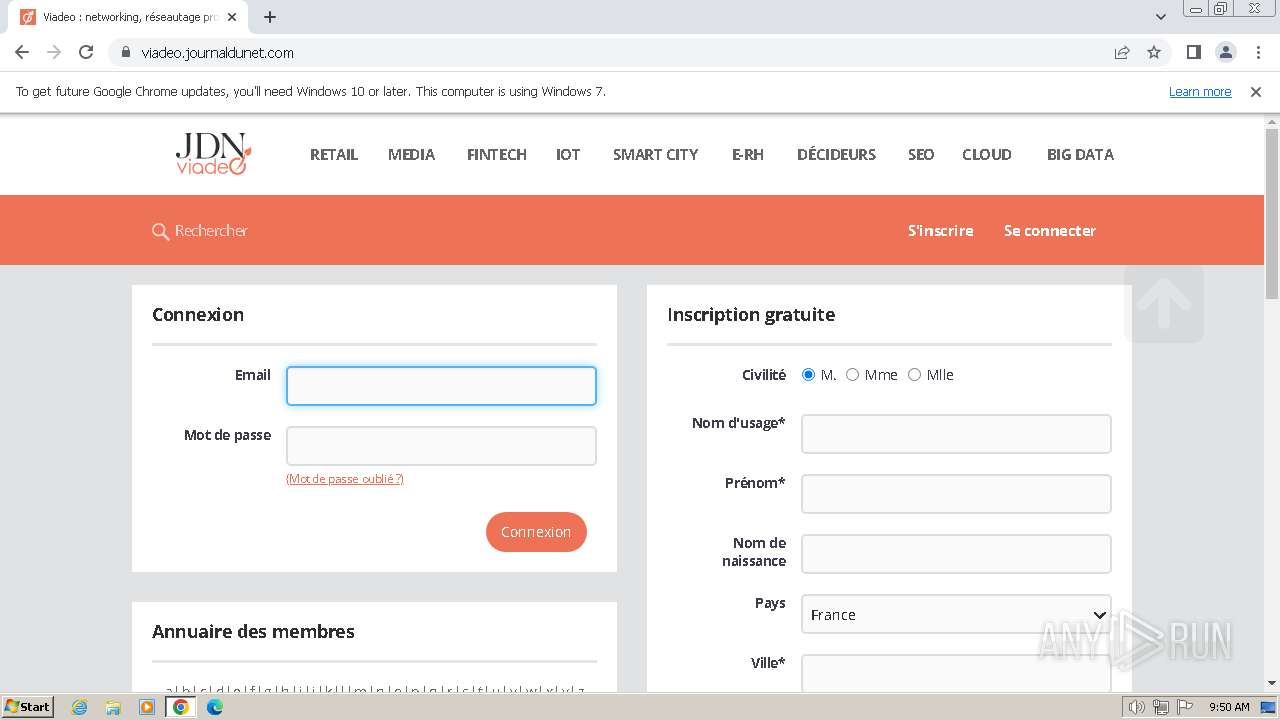
Task: Reload the page
Action: click(86, 52)
